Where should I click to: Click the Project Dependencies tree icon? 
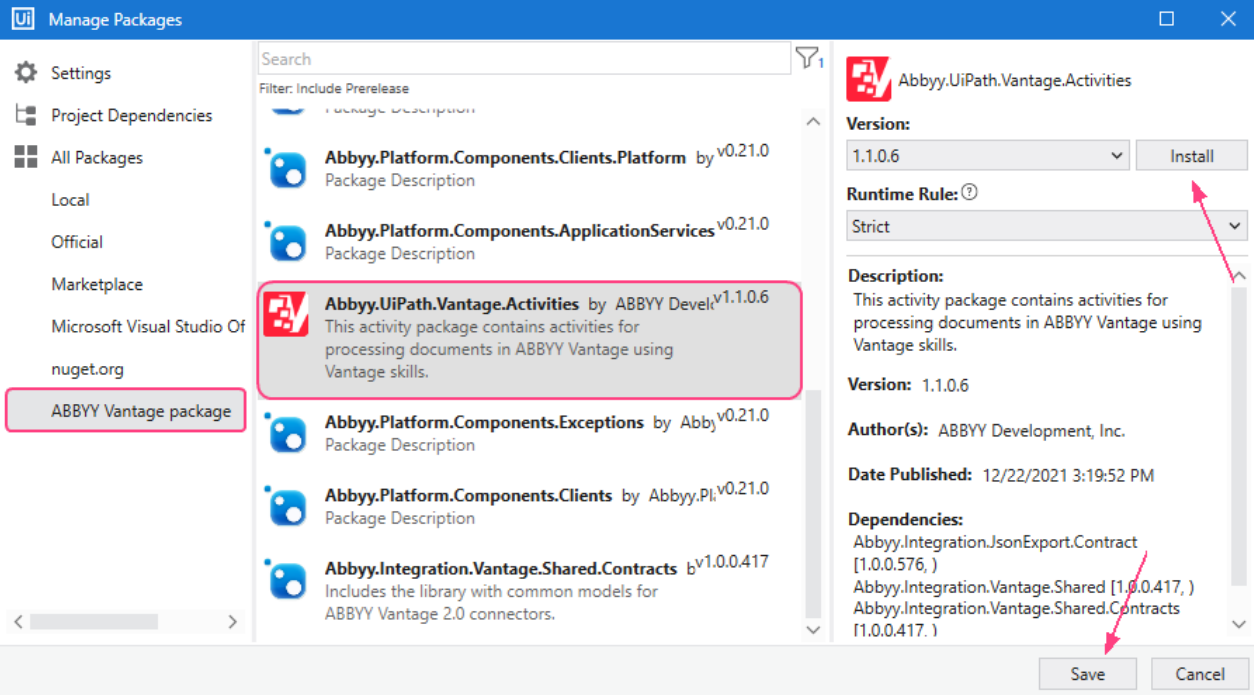[26, 115]
